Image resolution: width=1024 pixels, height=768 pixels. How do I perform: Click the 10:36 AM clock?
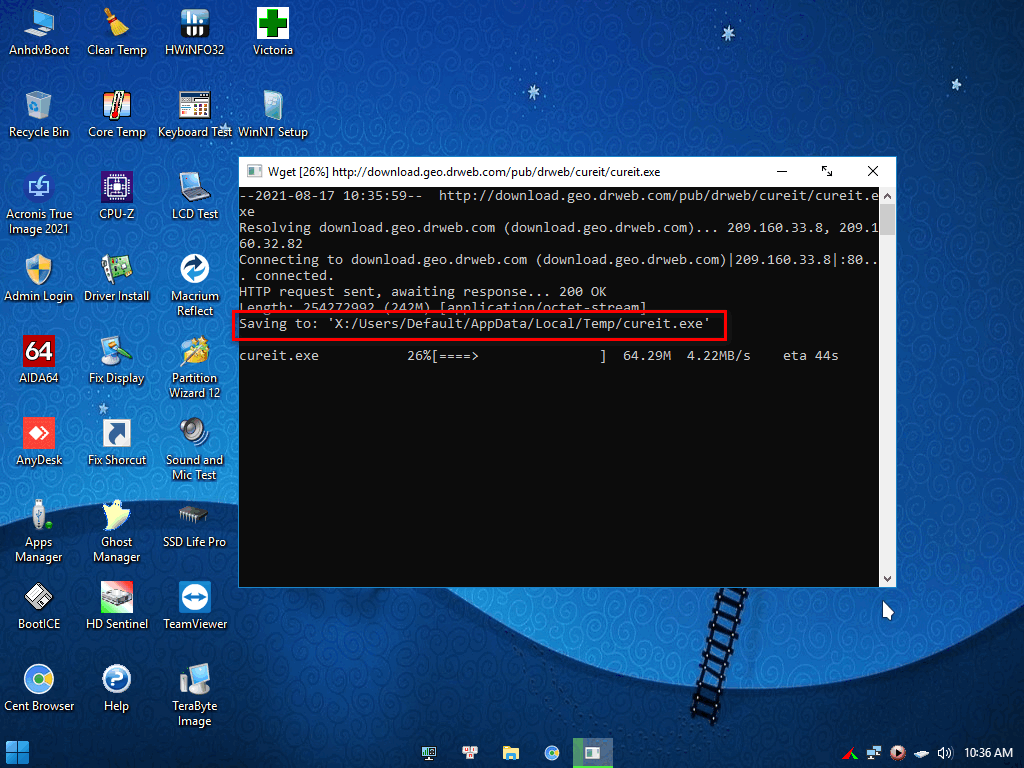[988, 753]
